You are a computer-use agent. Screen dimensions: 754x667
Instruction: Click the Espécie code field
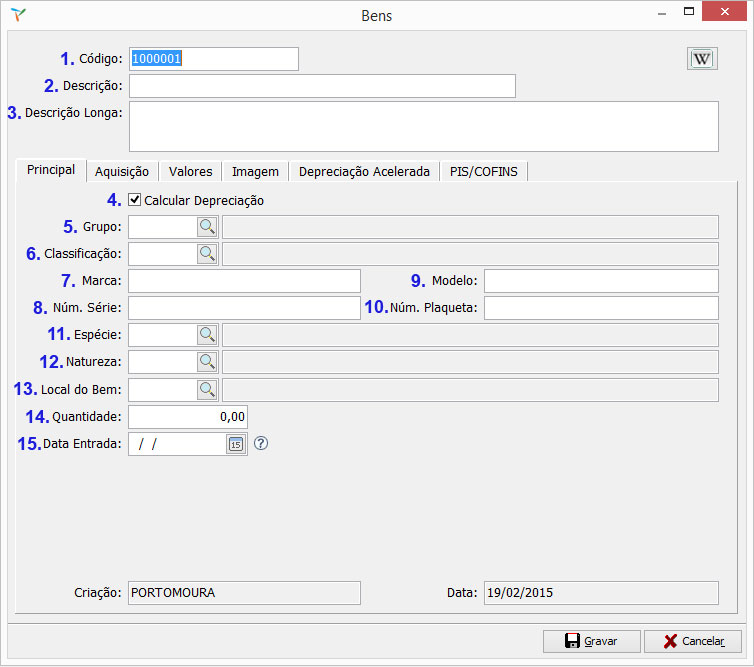pyautogui.click(x=163, y=335)
